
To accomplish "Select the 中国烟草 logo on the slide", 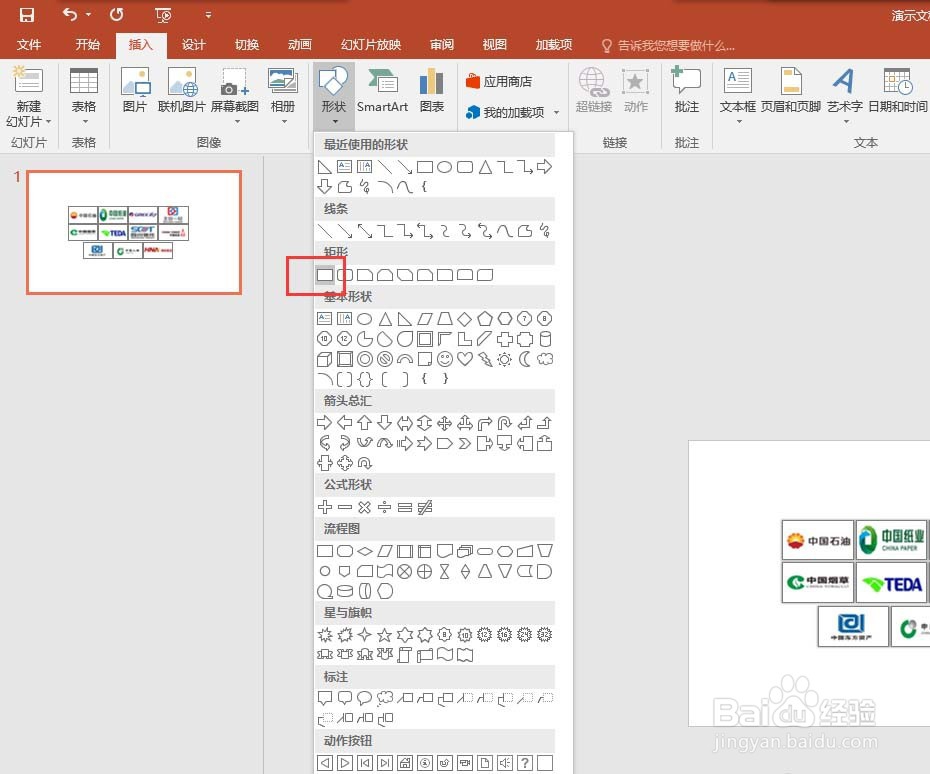I will tap(818, 583).
